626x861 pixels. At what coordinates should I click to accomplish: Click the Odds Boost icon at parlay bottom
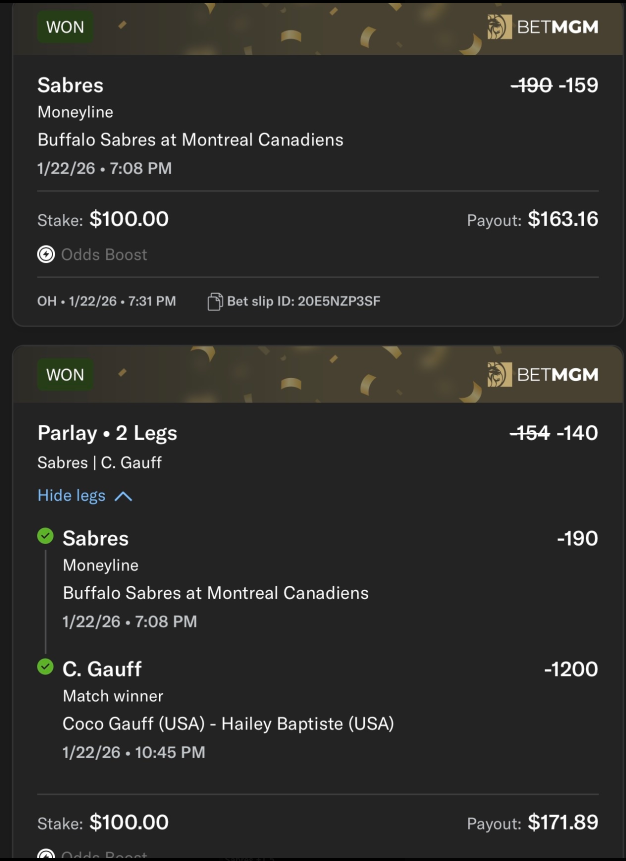(x=46, y=855)
